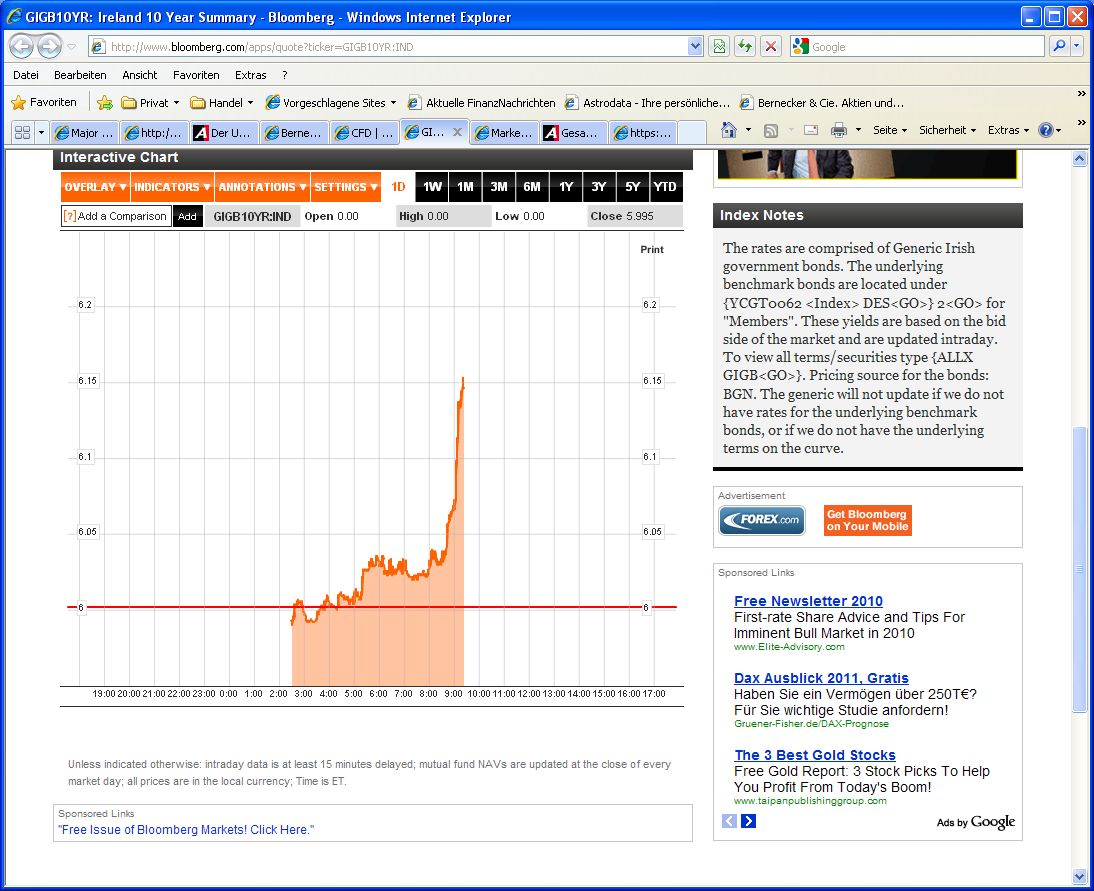Select the YTD chart range
This screenshot has height=891, width=1094.
pos(665,187)
